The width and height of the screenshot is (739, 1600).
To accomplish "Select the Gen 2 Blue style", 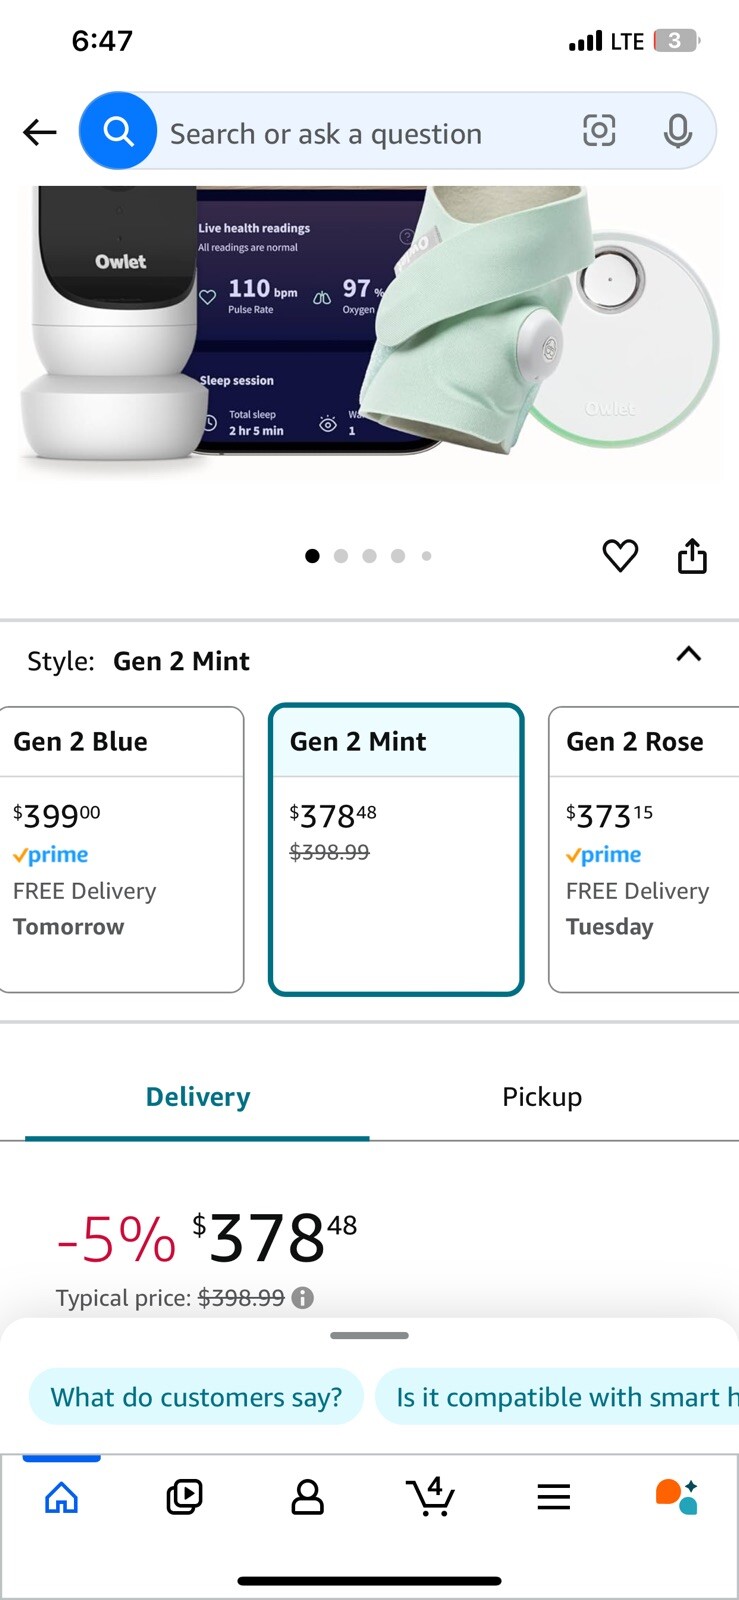I will (121, 849).
